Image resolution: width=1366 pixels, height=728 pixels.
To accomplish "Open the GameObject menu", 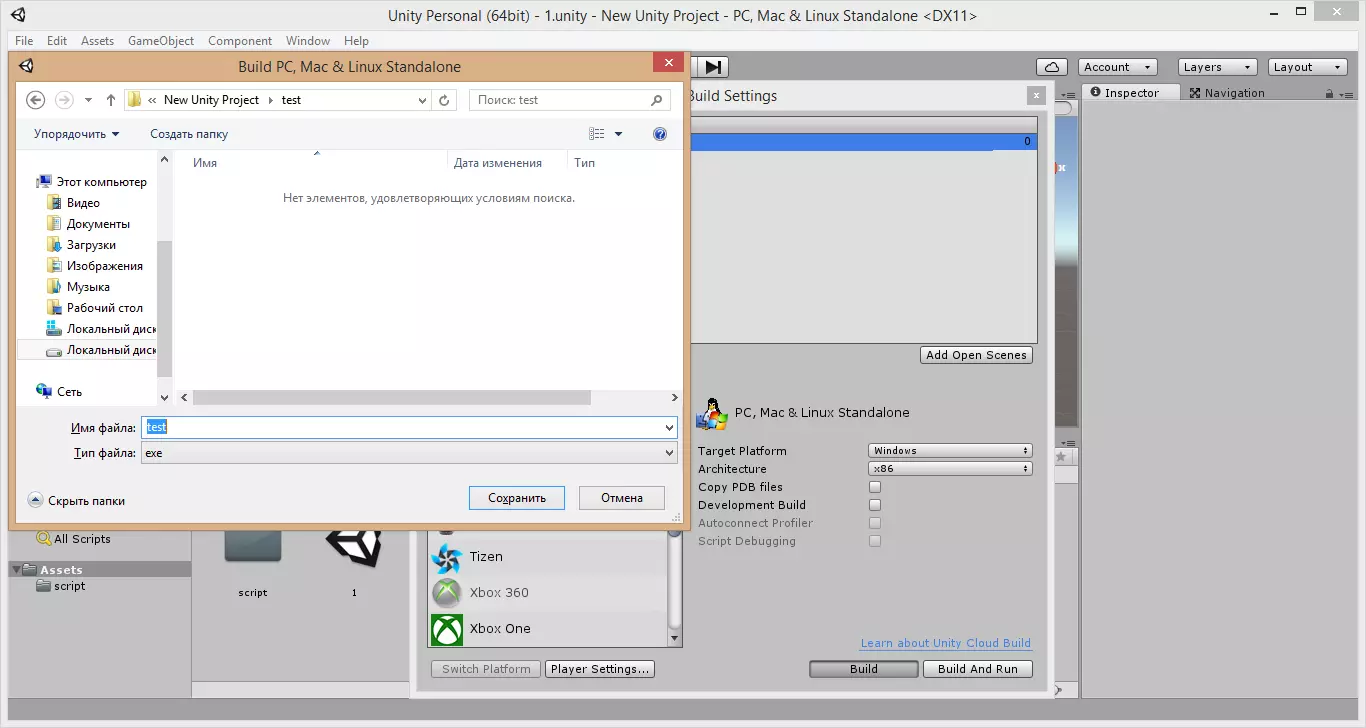I will [161, 41].
